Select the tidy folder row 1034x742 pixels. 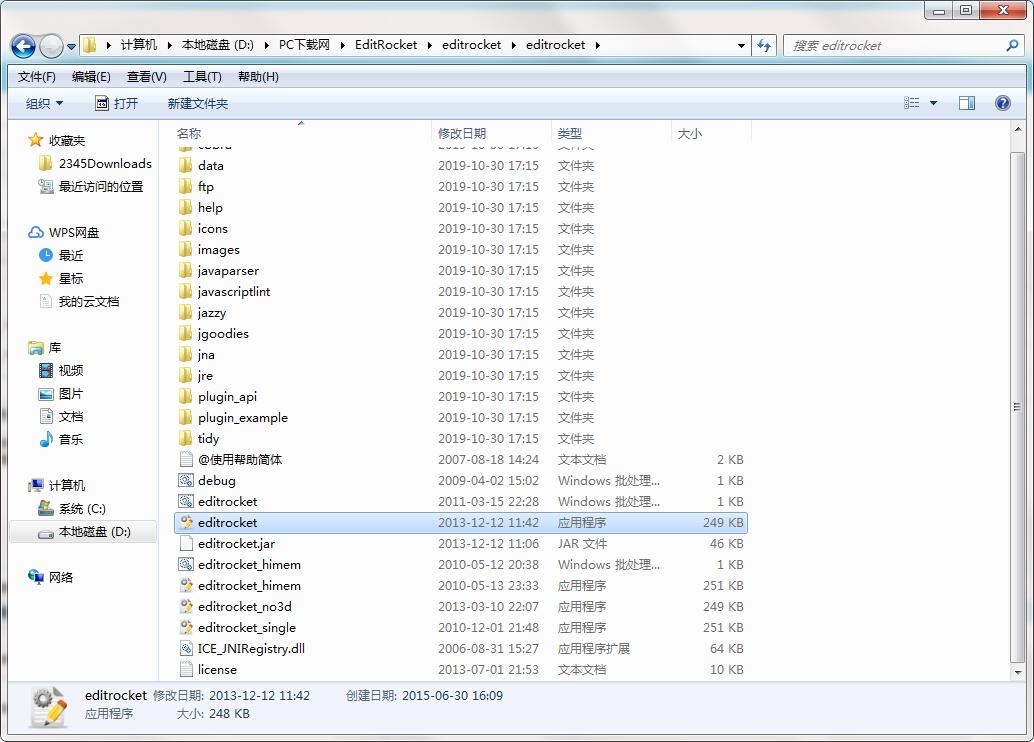coord(462,439)
